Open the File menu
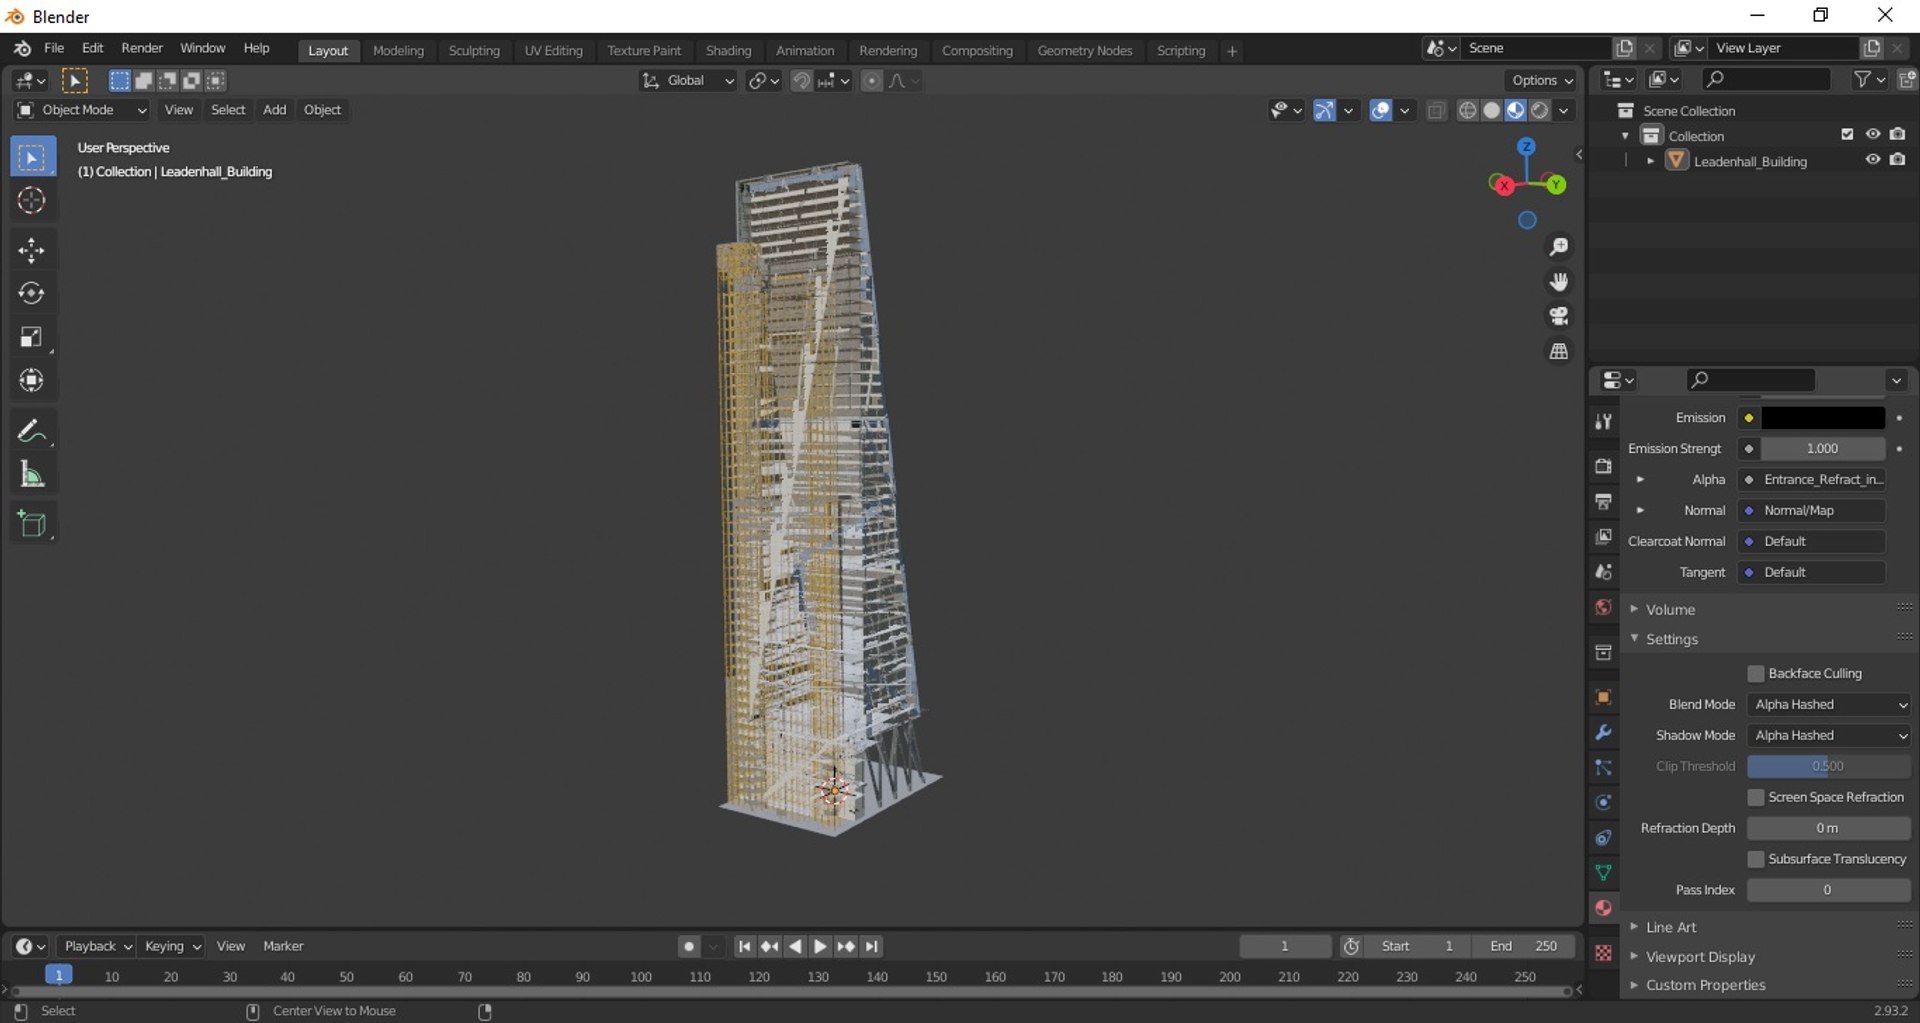This screenshot has height=1023, width=1920. click(x=54, y=48)
